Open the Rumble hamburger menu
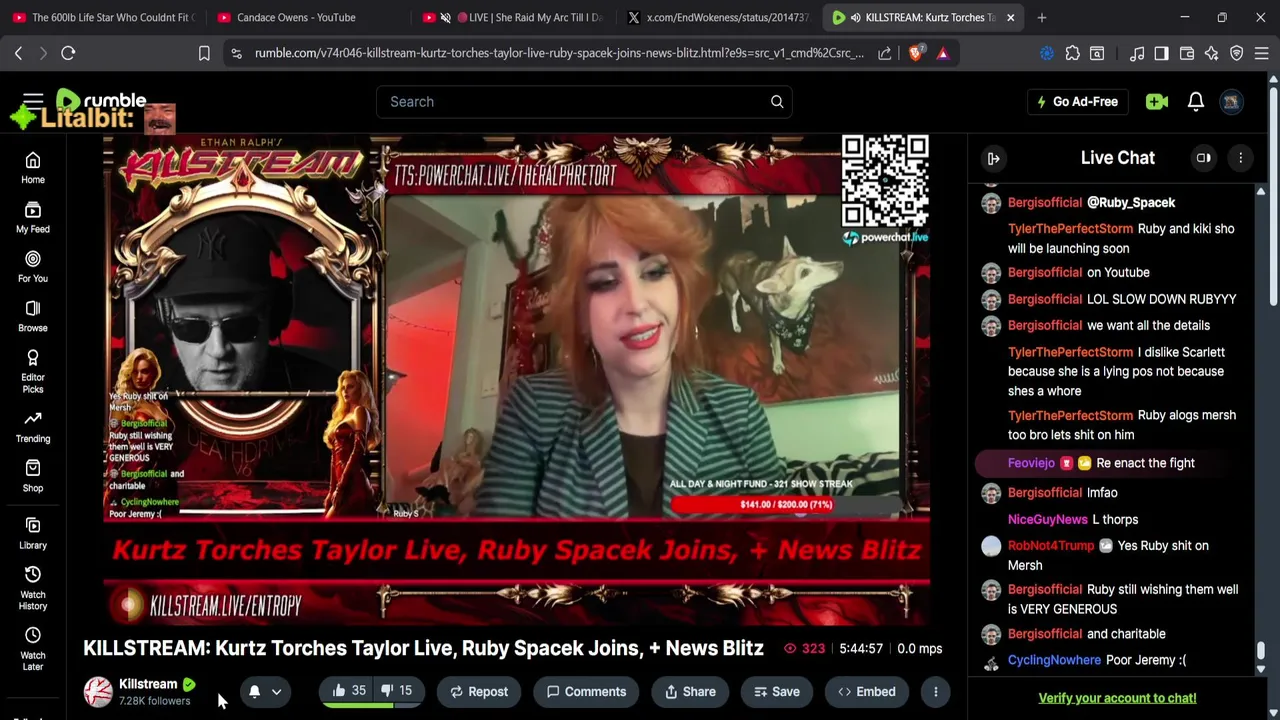 point(33,101)
